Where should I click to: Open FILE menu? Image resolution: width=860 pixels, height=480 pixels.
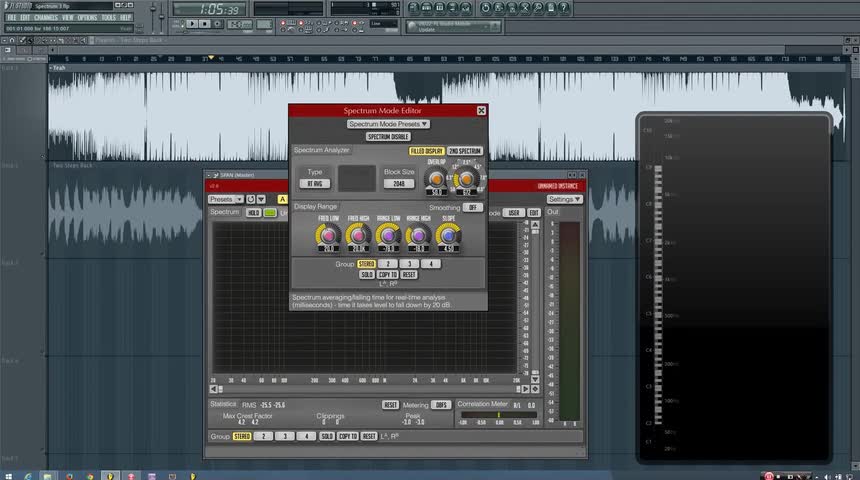(12, 18)
